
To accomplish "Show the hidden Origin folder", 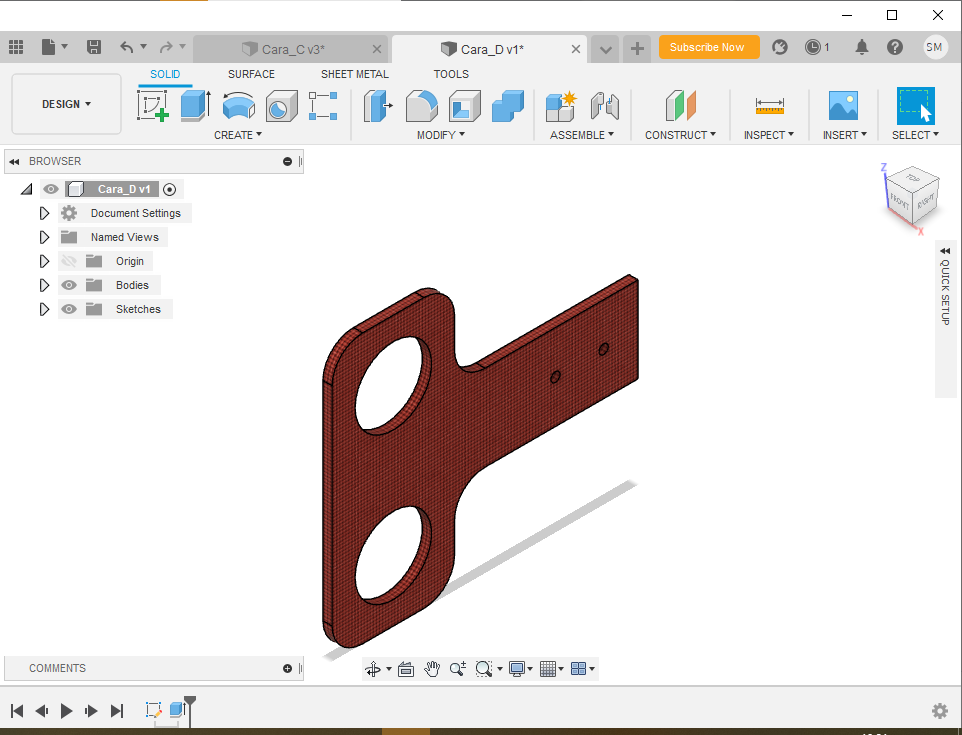I will pyautogui.click(x=69, y=261).
